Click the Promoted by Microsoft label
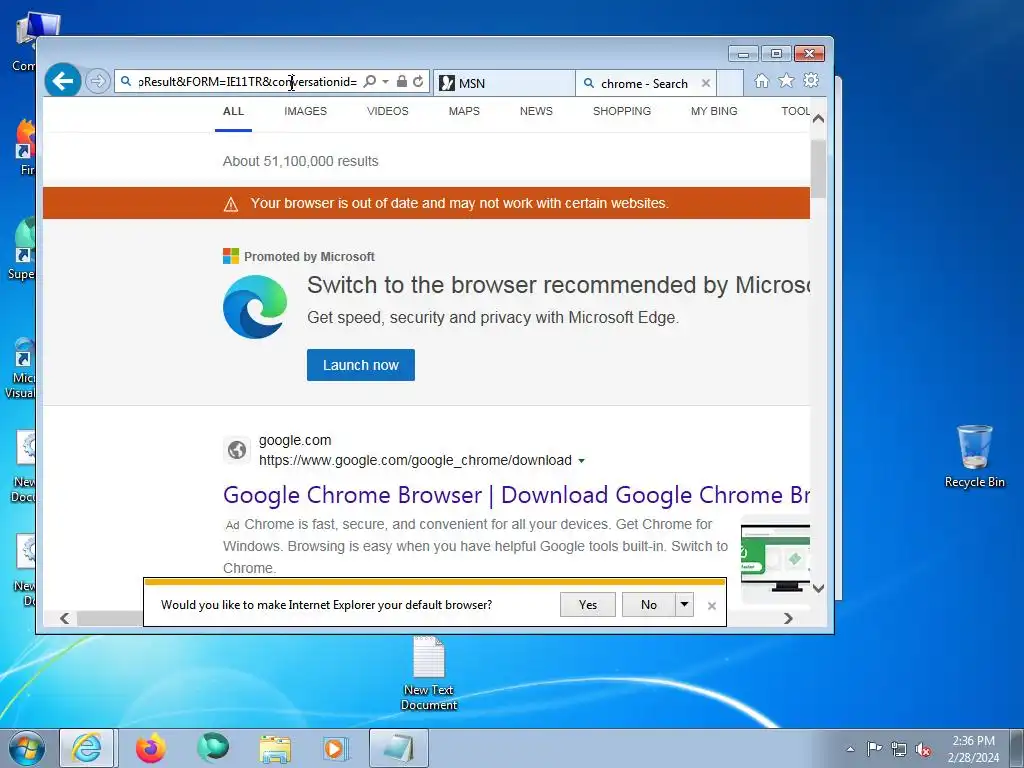Screen dimensions: 1024x768 tap(309, 257)
